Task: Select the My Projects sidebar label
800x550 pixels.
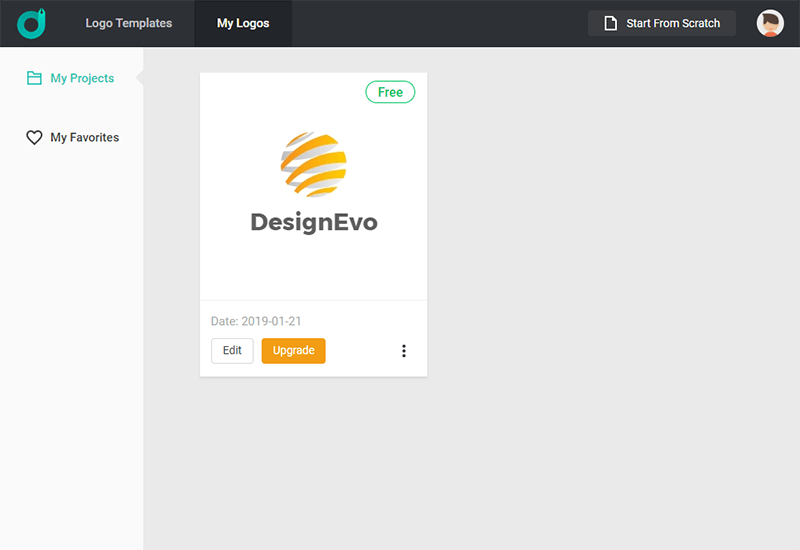Action: pyautogui.click(x=82, y=78)
